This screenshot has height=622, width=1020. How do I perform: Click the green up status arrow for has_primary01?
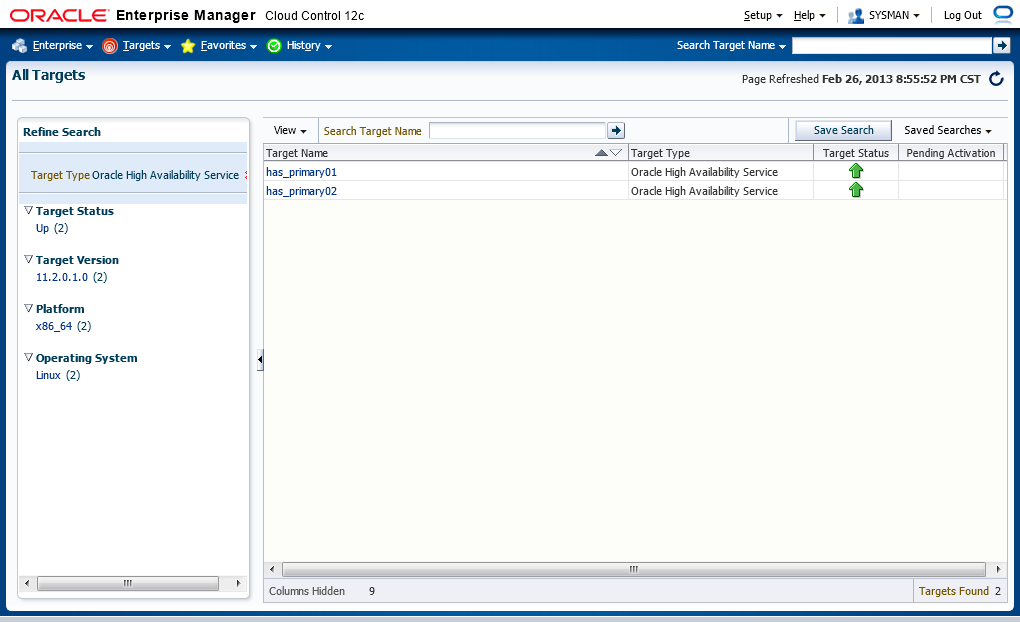(855, 171)
